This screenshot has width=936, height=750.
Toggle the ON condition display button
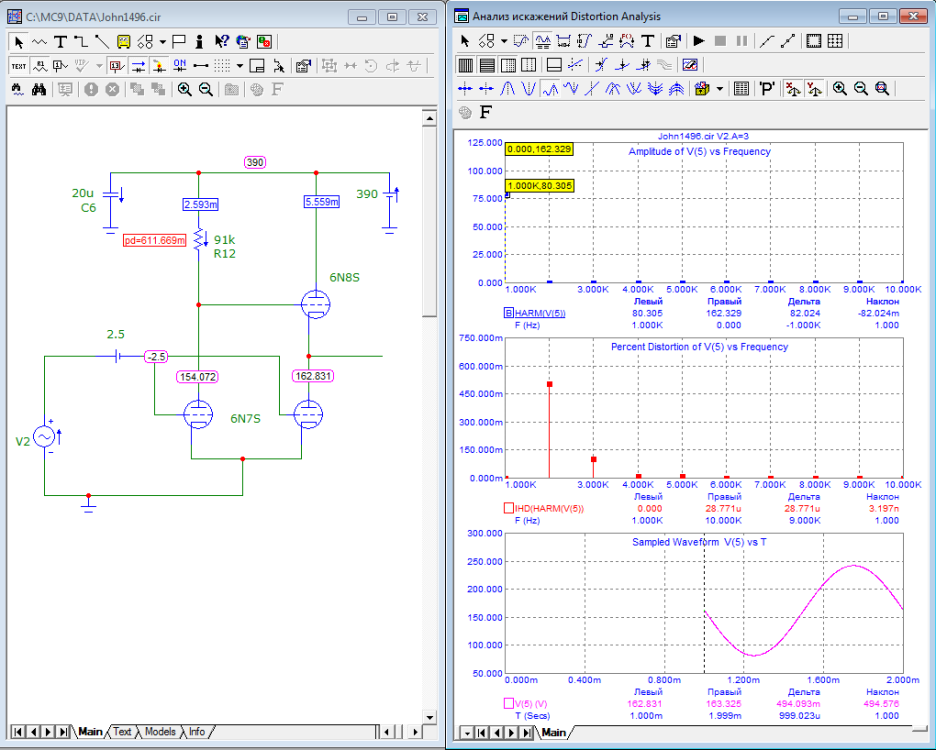[x=180, y=66]
